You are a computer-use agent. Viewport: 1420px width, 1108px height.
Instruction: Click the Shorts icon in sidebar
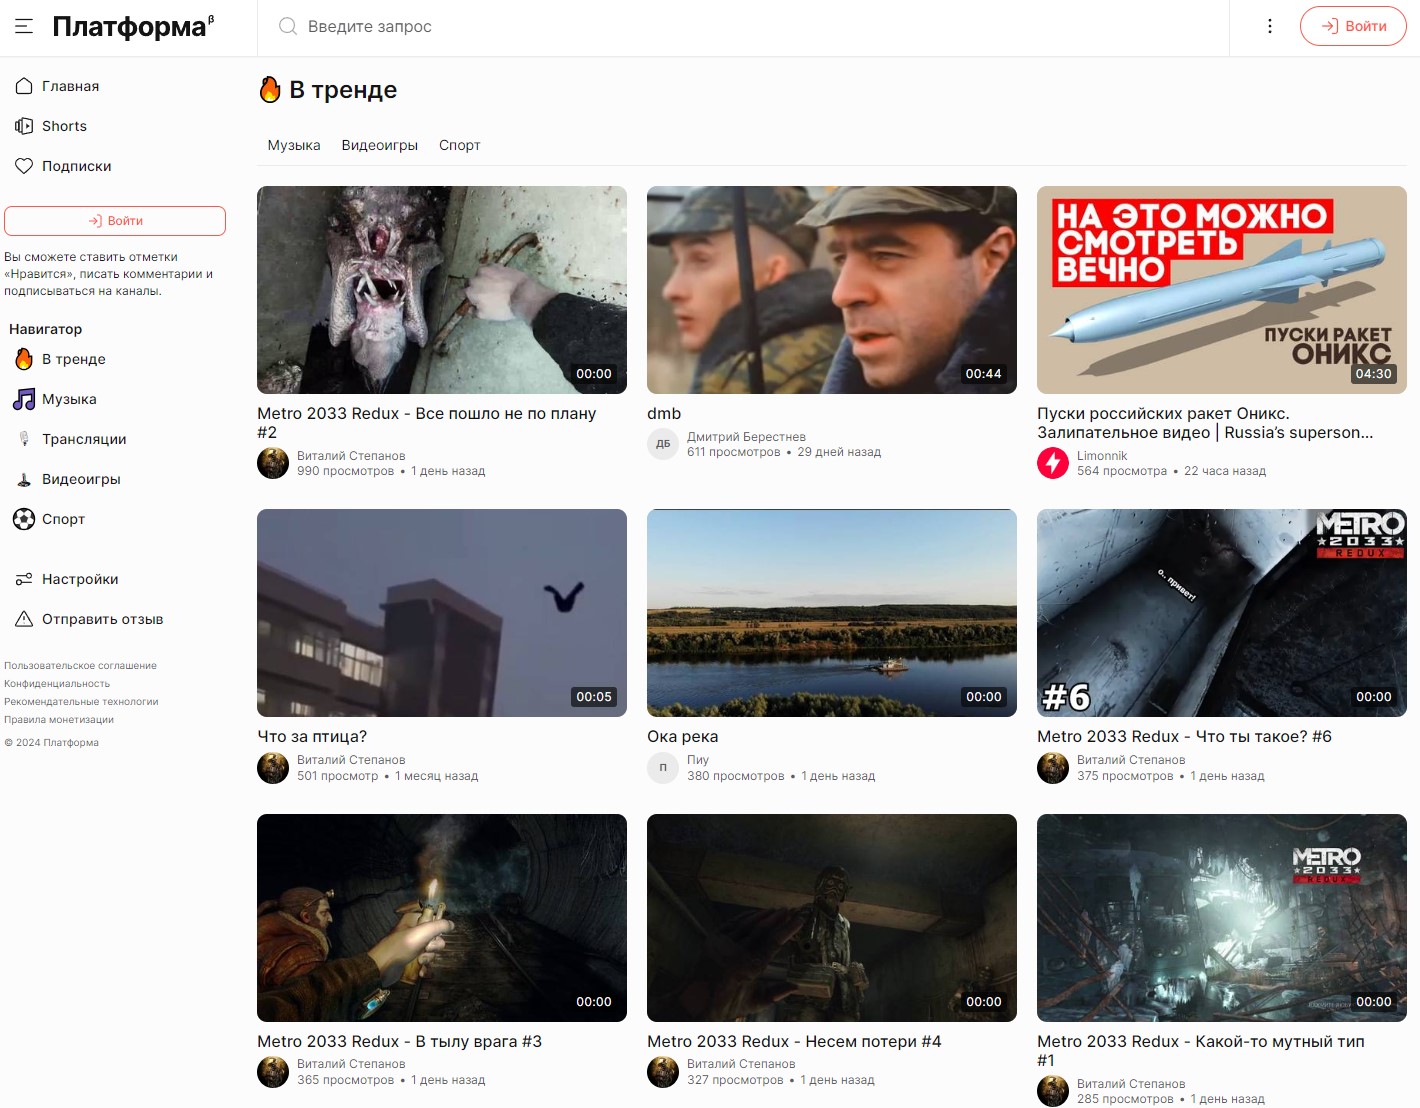pyautogui.click(x=24, y=126)
